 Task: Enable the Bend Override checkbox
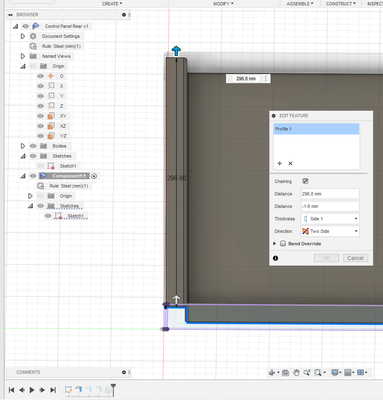point(283,244)
